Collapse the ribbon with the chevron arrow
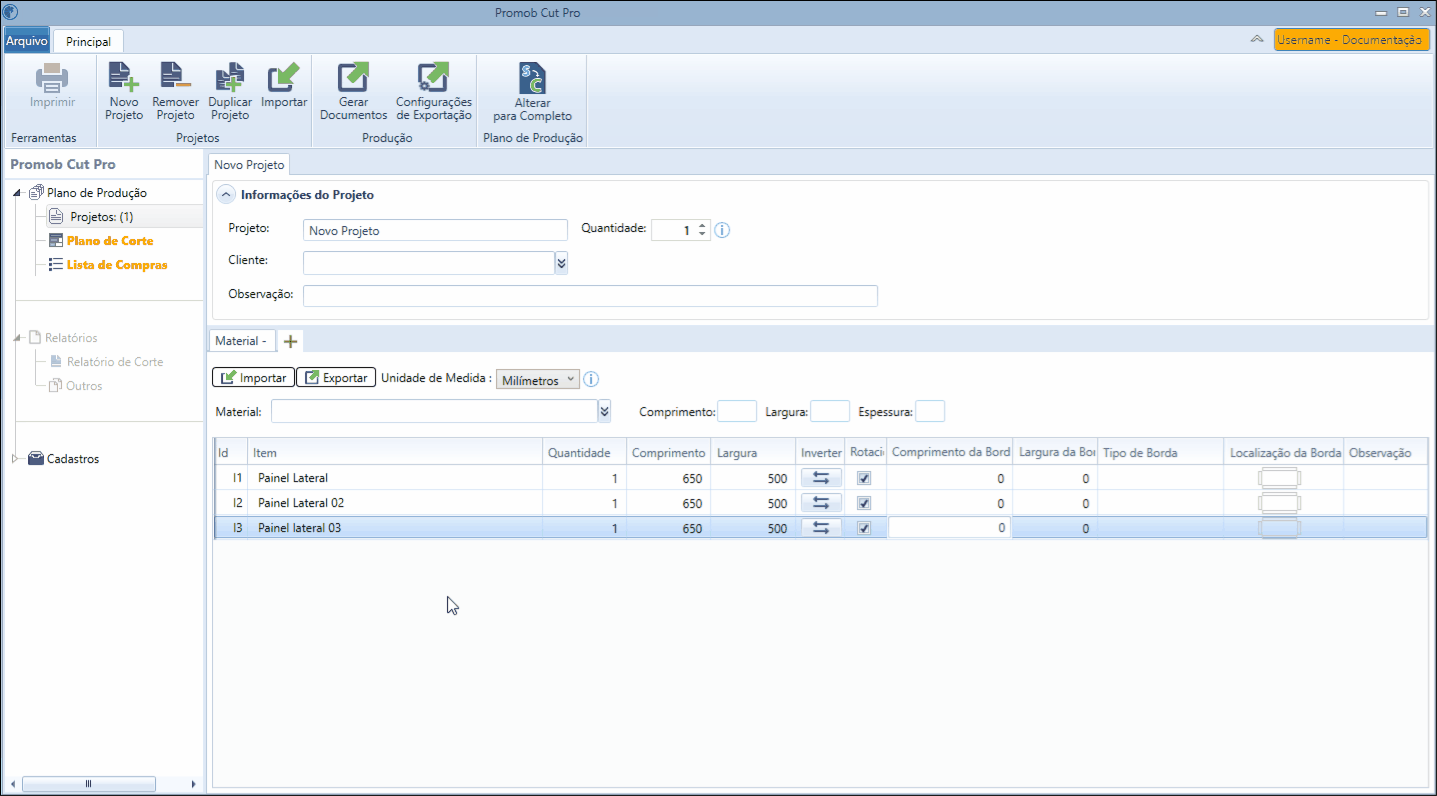This screenshot has width=1437, height=796. pos(1257,39)
